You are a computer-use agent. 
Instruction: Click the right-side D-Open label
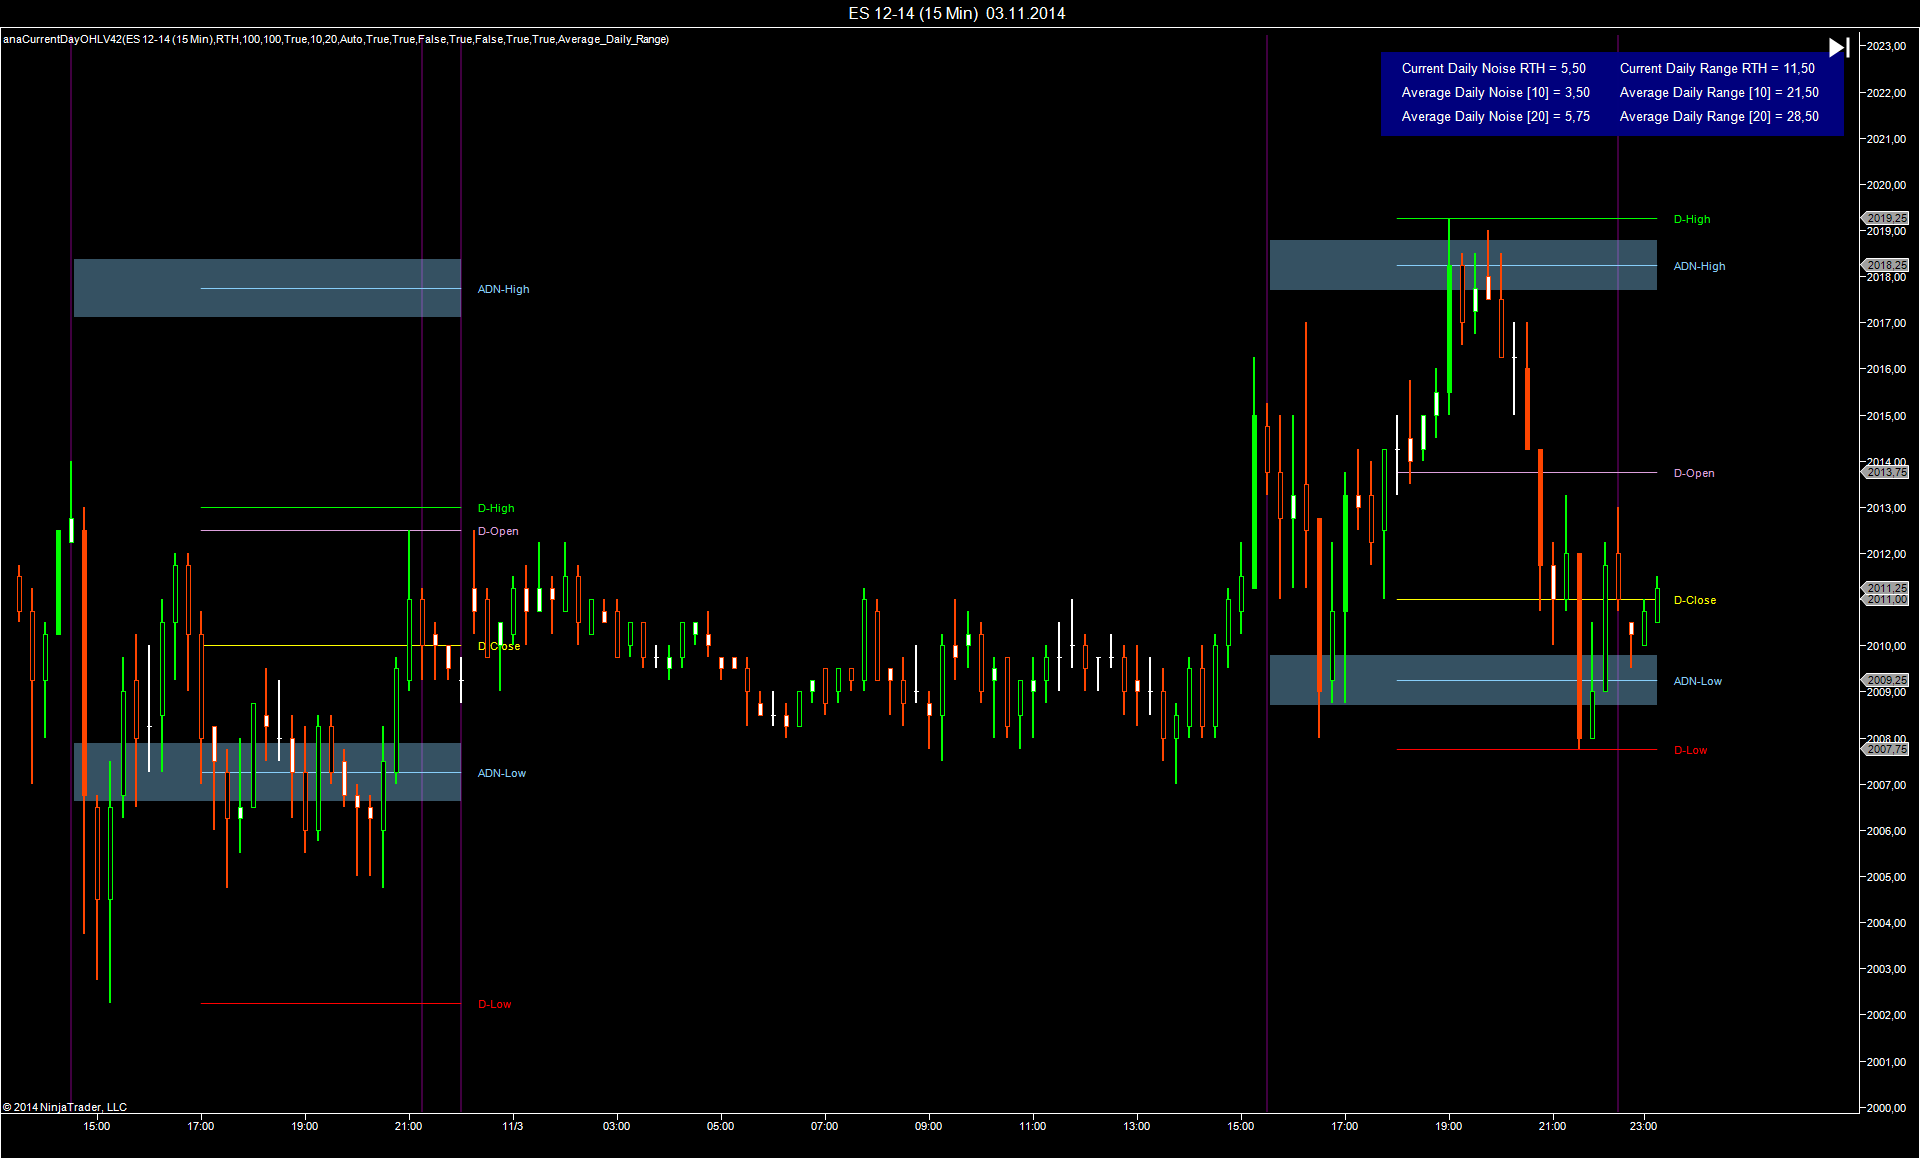pyautogui.click(x=1694, y=473)
